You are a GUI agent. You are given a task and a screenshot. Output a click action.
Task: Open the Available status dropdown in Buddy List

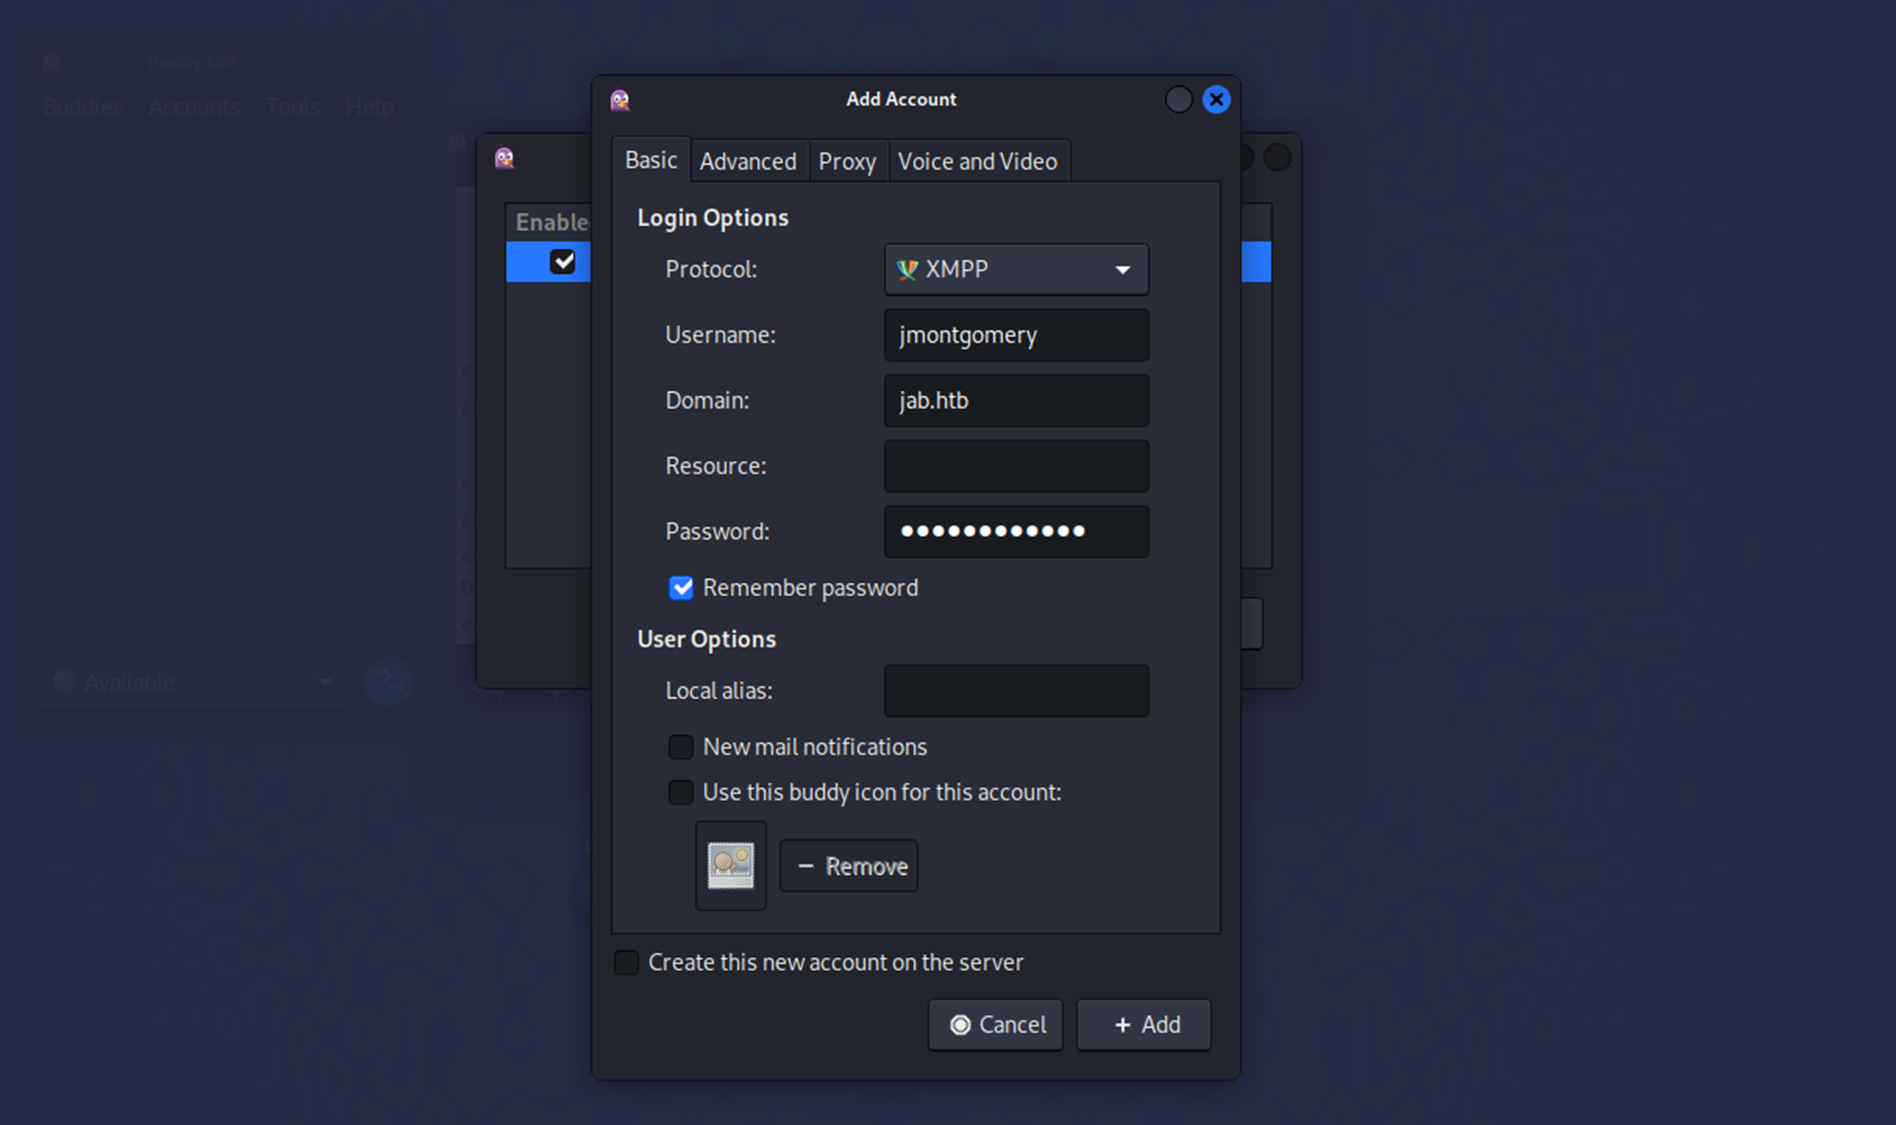pos(193,682)
